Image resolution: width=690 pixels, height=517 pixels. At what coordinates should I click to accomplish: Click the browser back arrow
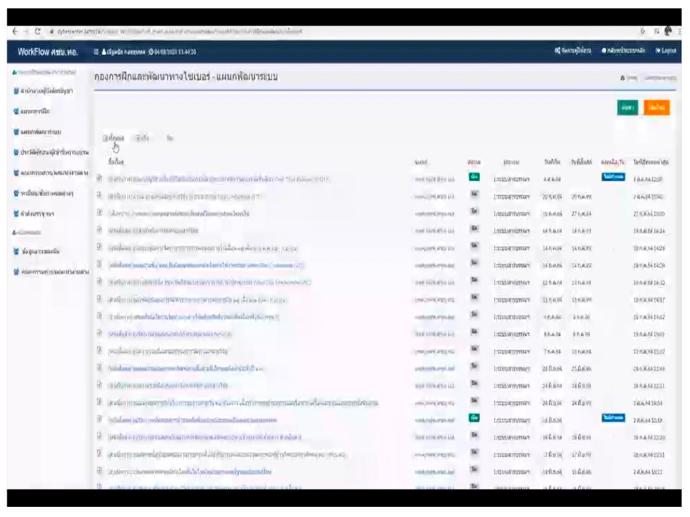click(14, 32)
